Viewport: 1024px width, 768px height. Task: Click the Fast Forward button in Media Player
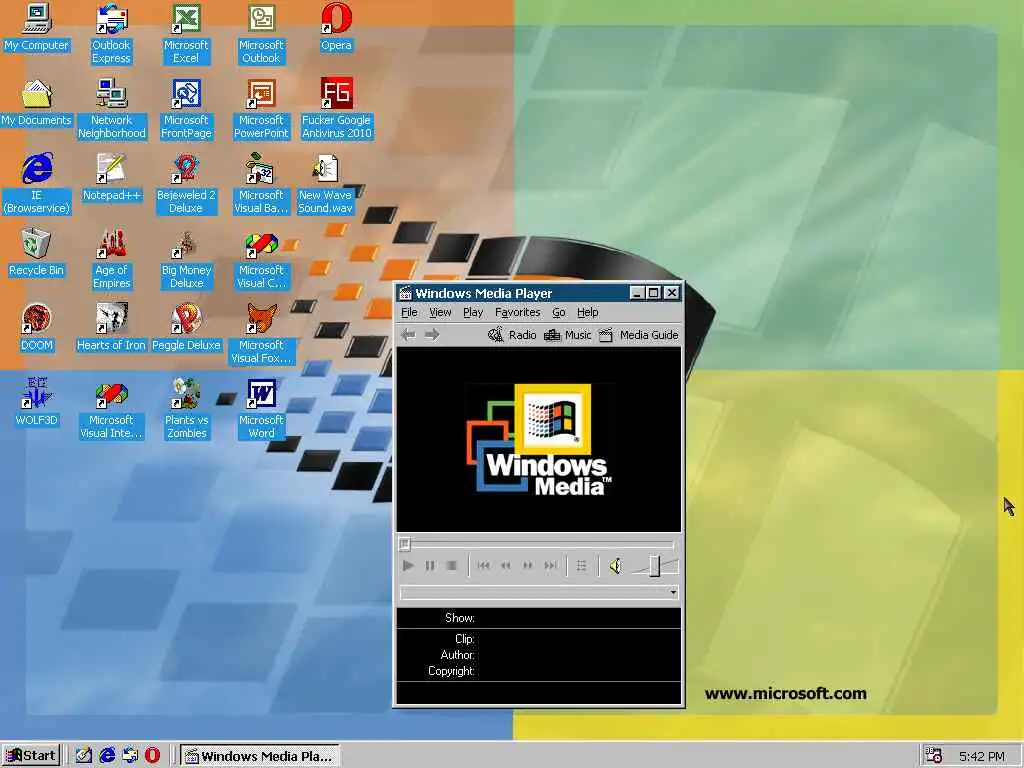(x=528, y=566)
